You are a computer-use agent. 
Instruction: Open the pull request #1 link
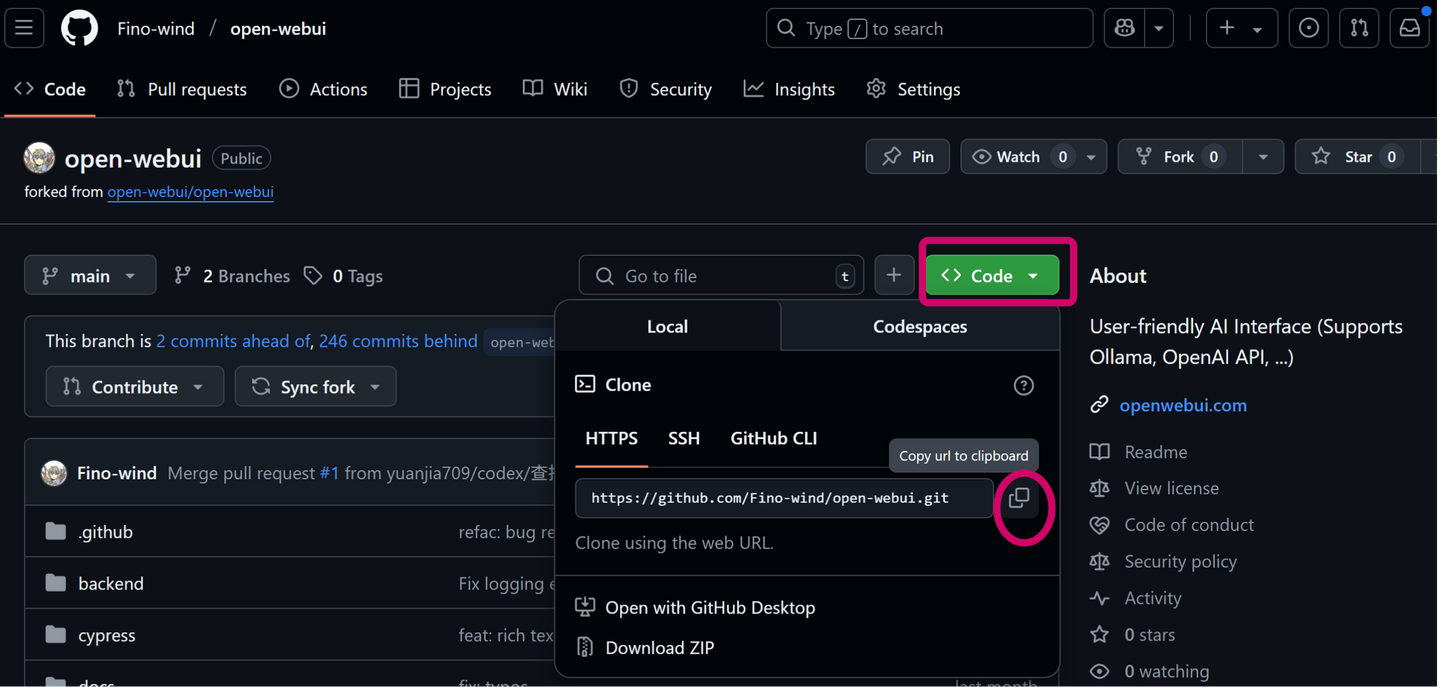[x=329, y=473]
